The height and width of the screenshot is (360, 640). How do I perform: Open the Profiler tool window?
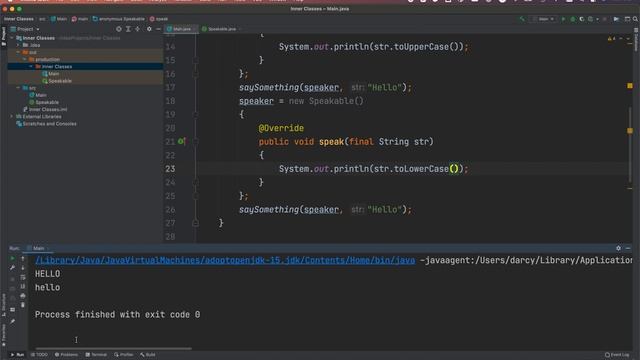(124, 355)
